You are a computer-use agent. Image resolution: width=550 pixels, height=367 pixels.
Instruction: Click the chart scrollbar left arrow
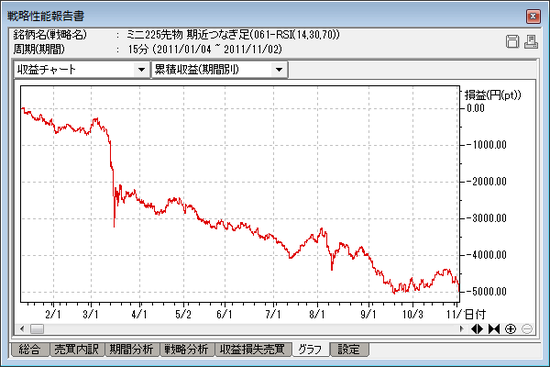(22, 329)
